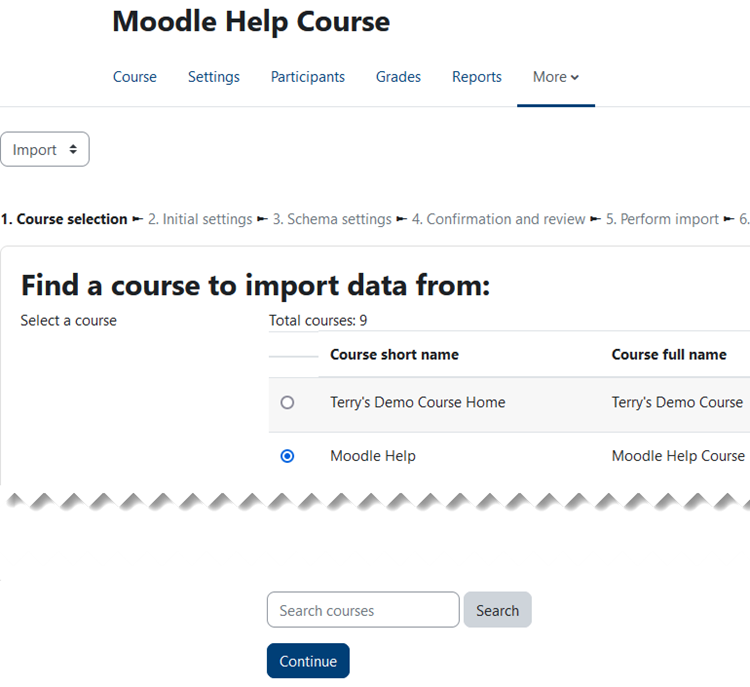Open the Reports tab
The image size is (750, 687).
point(476,77)
